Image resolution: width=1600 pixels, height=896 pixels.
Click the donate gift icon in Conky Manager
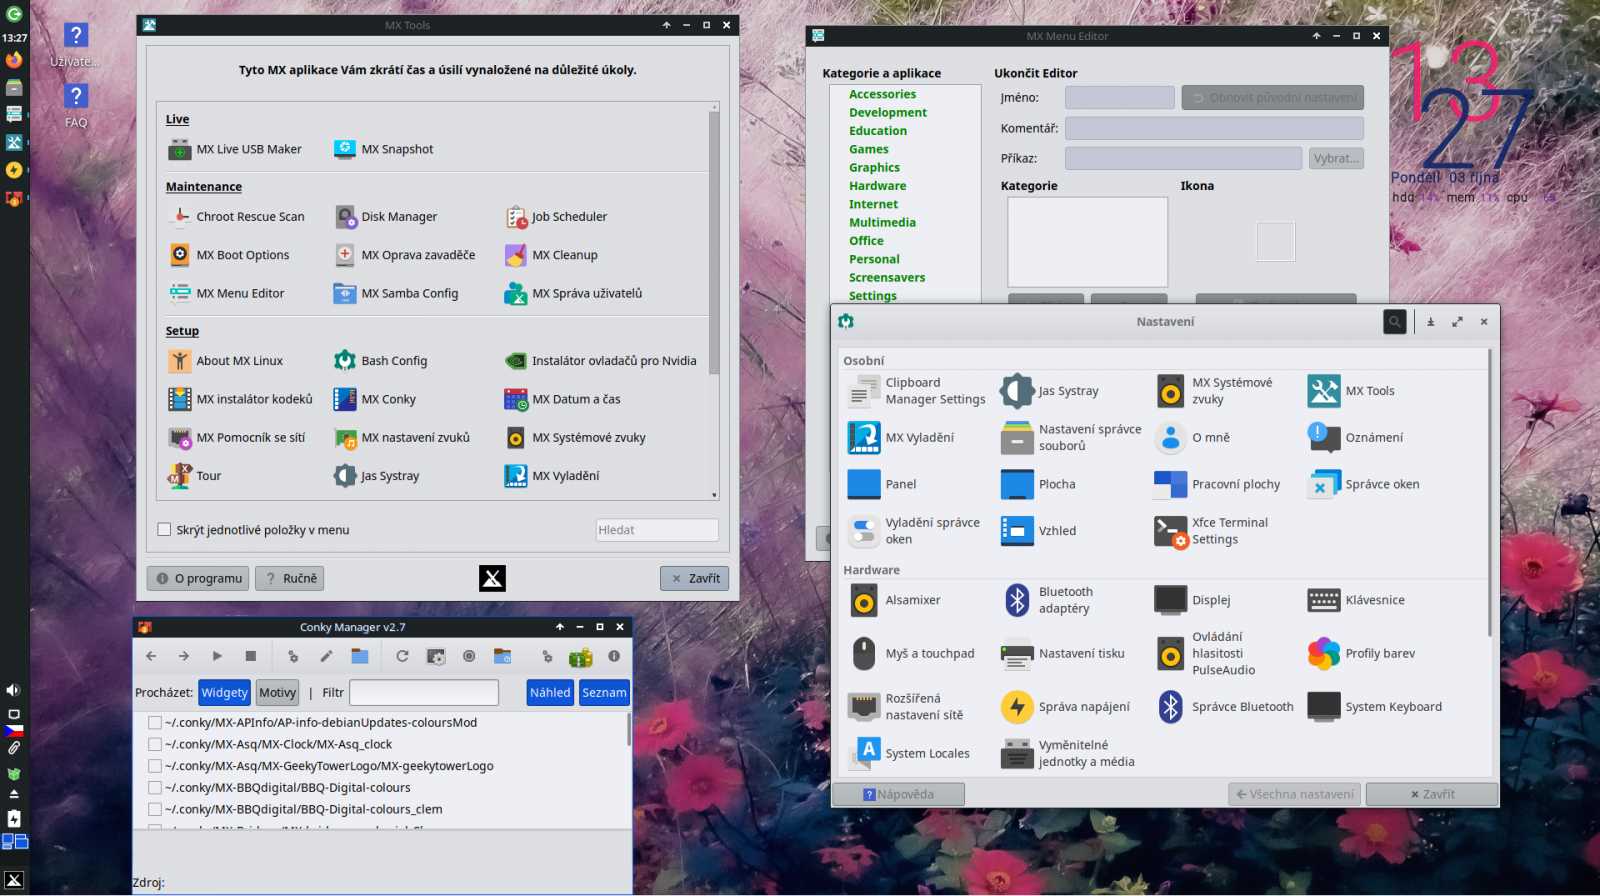pos(581,657)
